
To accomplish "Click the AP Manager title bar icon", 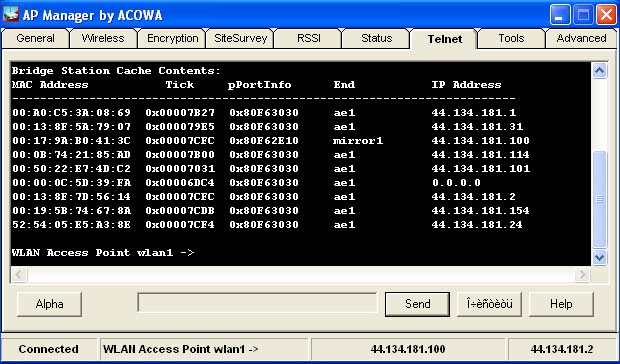I will pos(11,15).
